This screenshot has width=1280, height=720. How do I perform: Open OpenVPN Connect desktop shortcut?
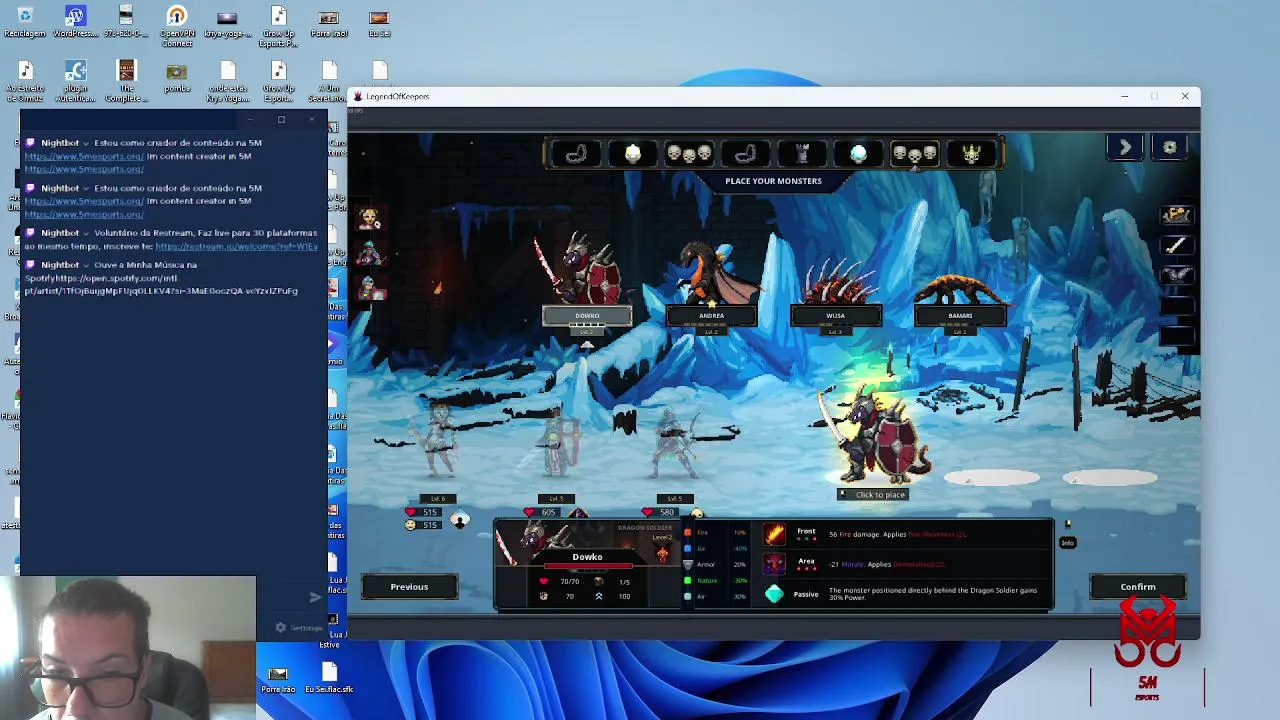point(177,26)
